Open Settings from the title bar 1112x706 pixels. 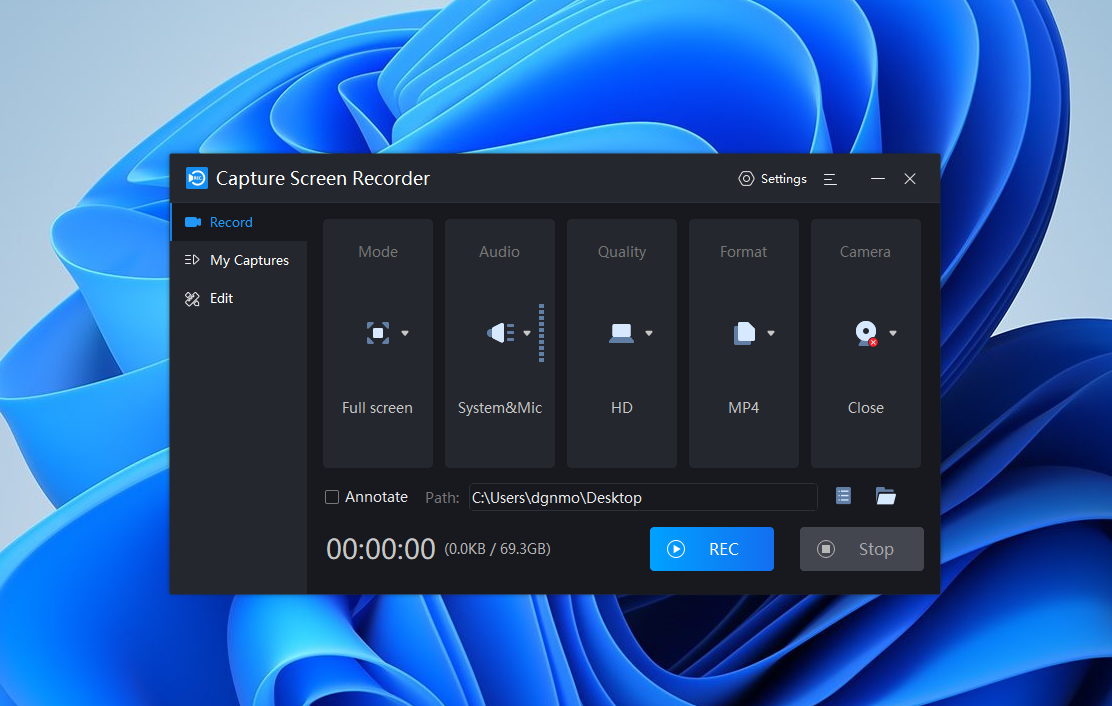pos(773,179)
